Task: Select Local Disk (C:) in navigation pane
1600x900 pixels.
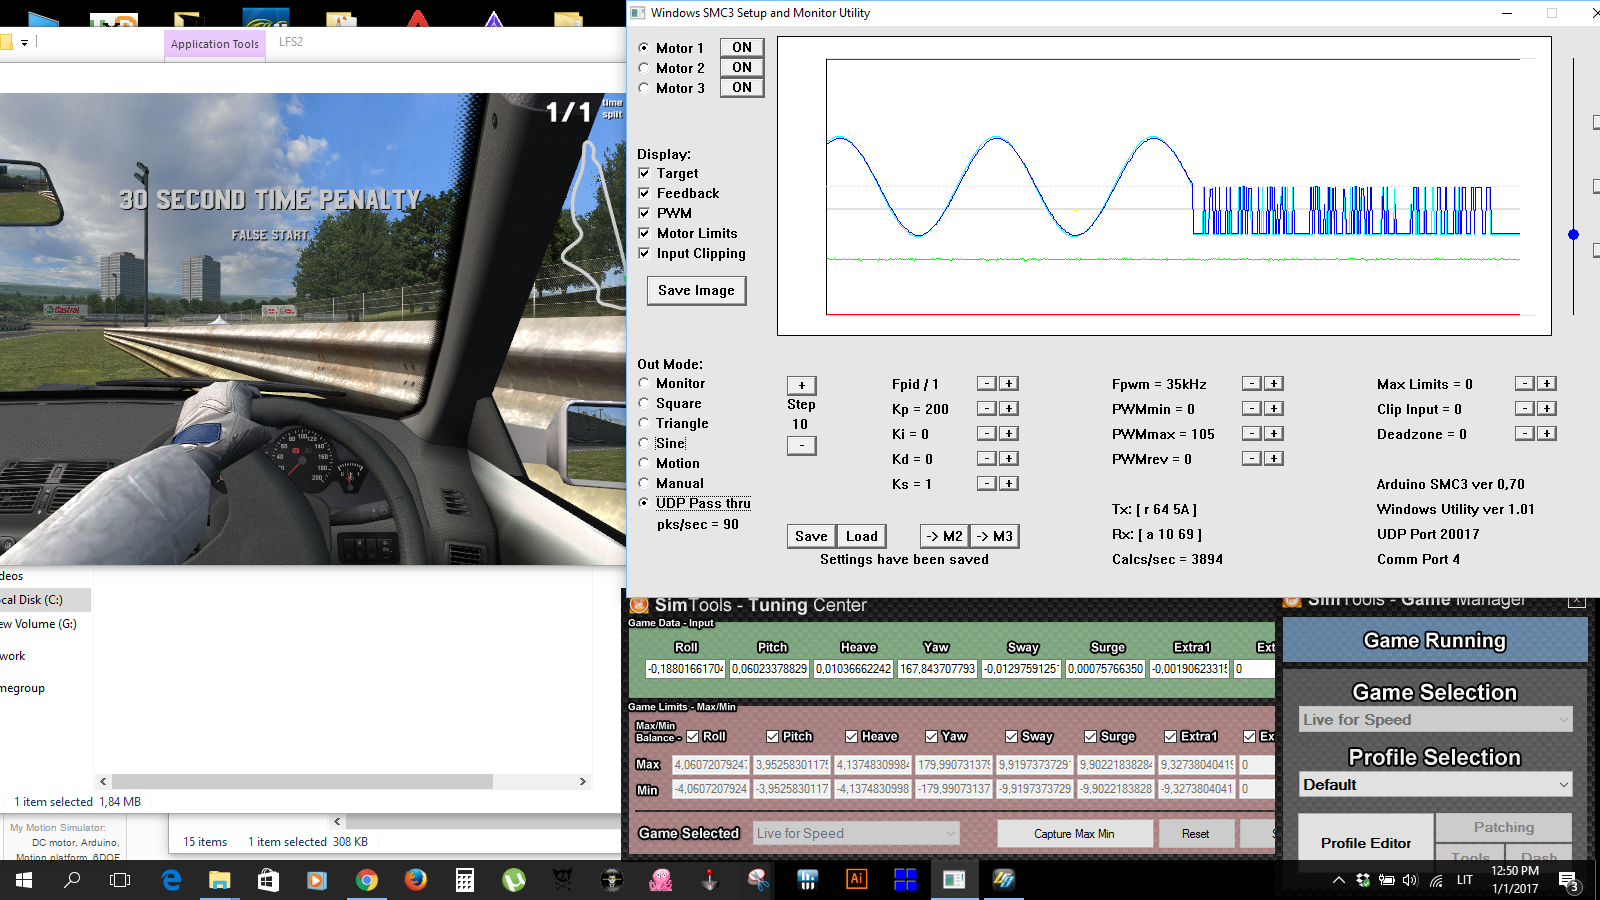Action: 32,600
